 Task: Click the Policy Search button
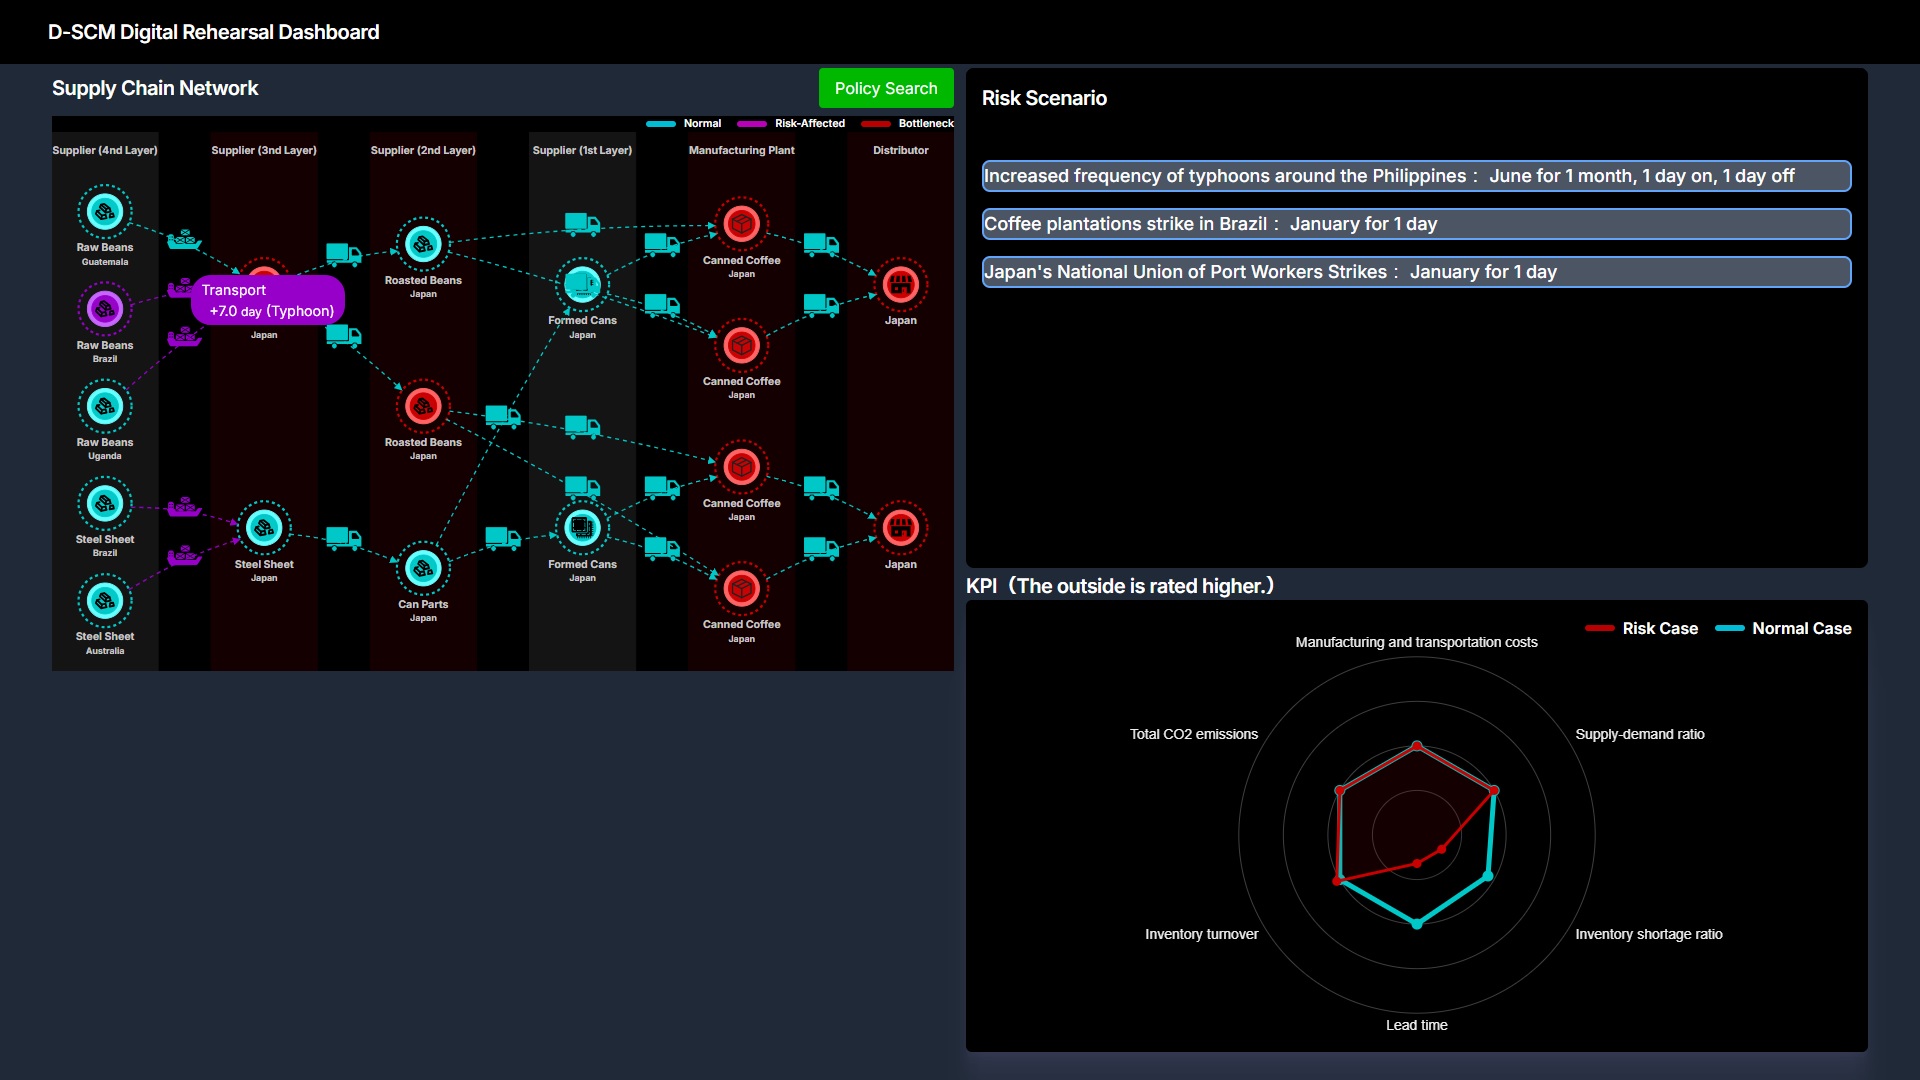(885, 88)
